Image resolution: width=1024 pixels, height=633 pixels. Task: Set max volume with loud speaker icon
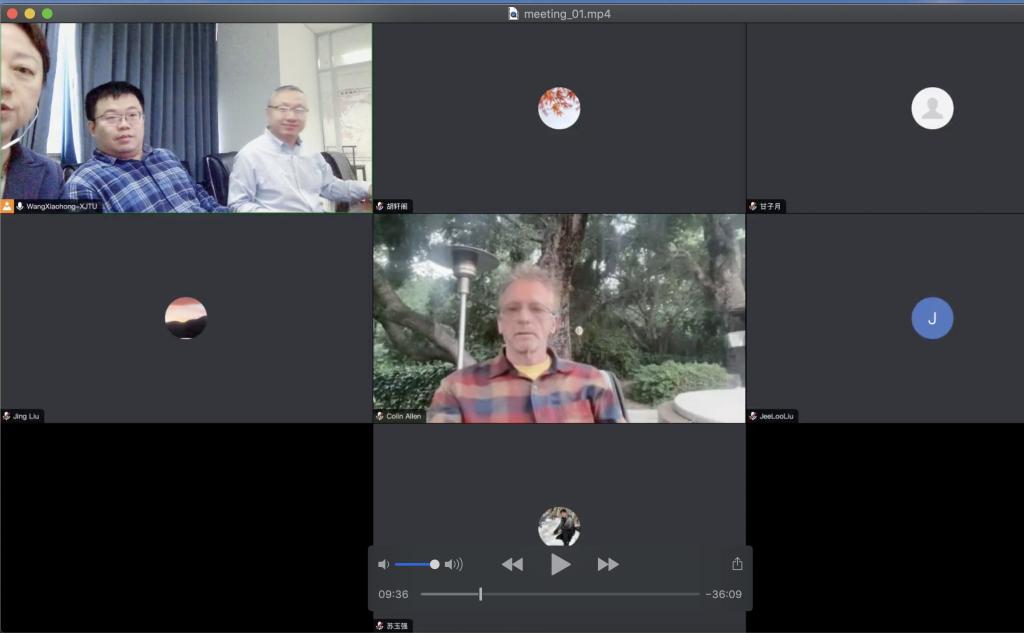pyautogui.click(x=454, y=564)
